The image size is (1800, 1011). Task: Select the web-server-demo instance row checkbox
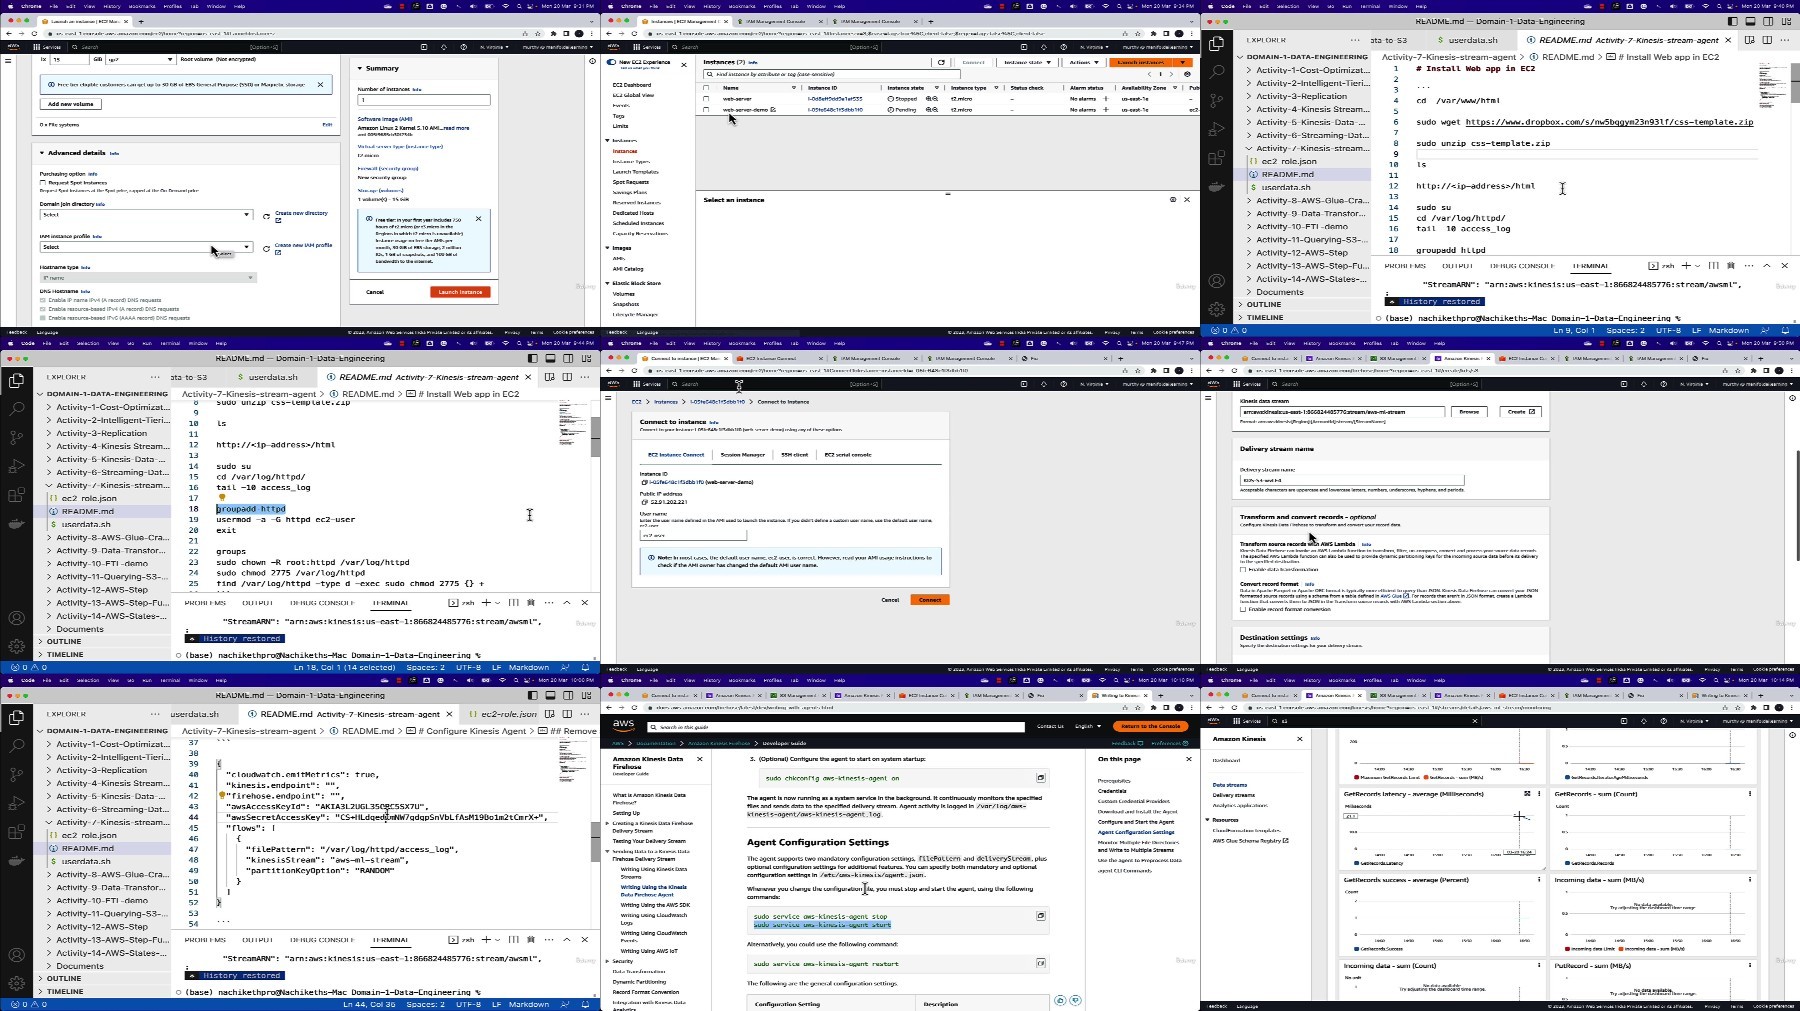706,110
